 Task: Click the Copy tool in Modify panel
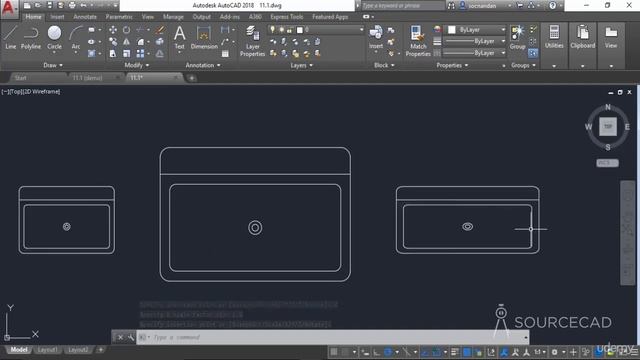[x=113, y=42]
